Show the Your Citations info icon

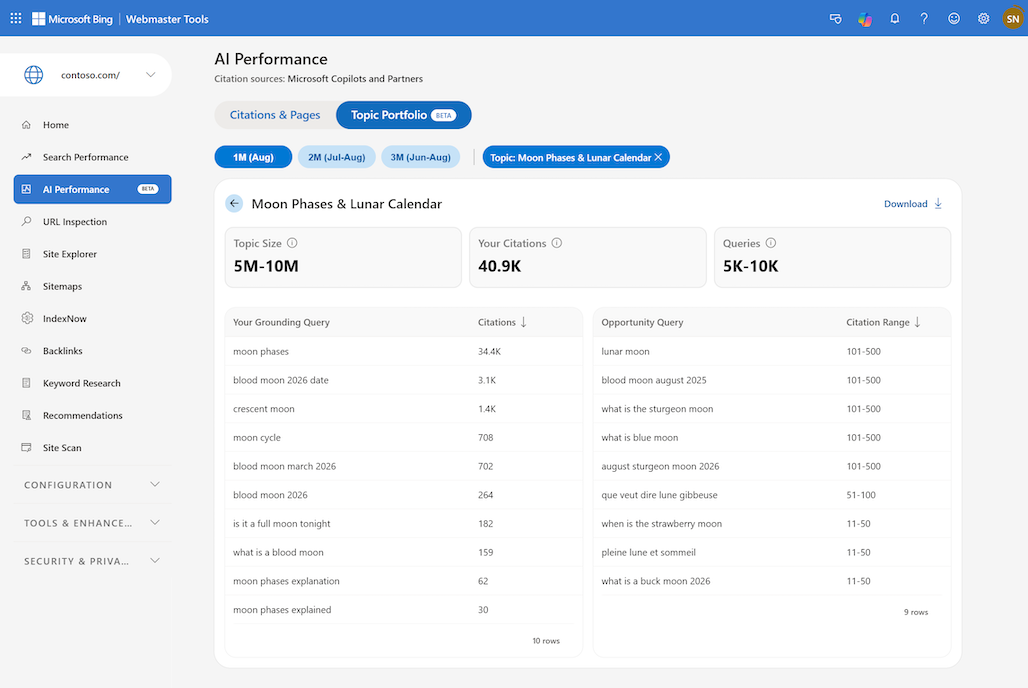(x=557, y=243)
